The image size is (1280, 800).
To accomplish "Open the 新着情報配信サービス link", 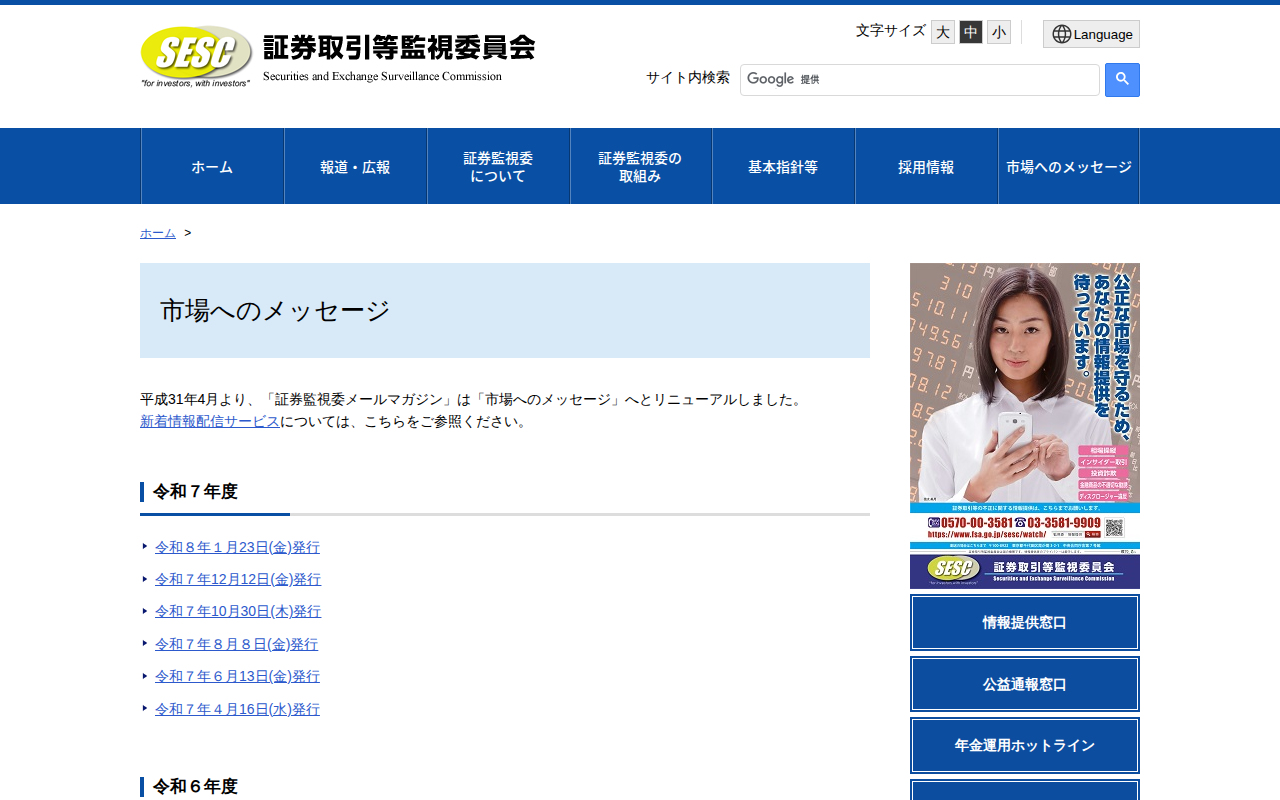I will 209,421.
